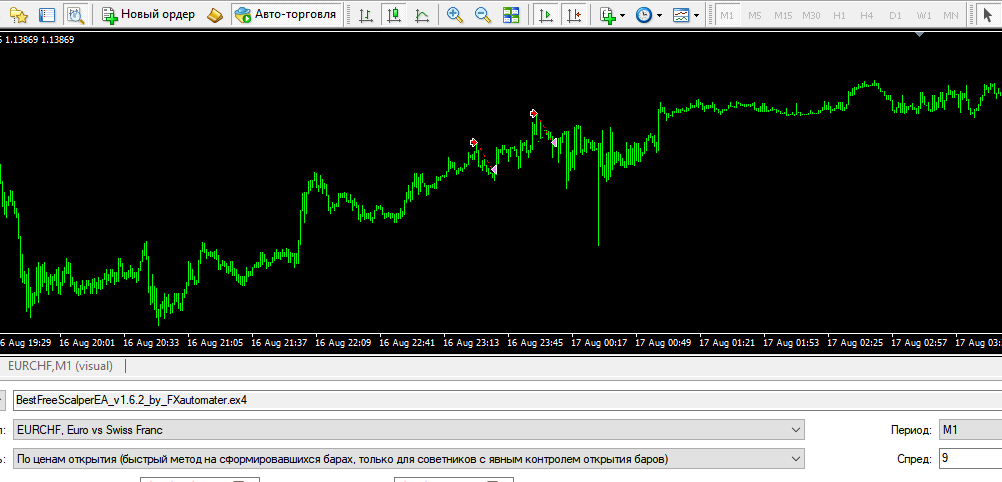Toggle the Terminal panel icon
Image resolution: width=1002 pixels, height=482 pixels.
(x=47, y=15)
